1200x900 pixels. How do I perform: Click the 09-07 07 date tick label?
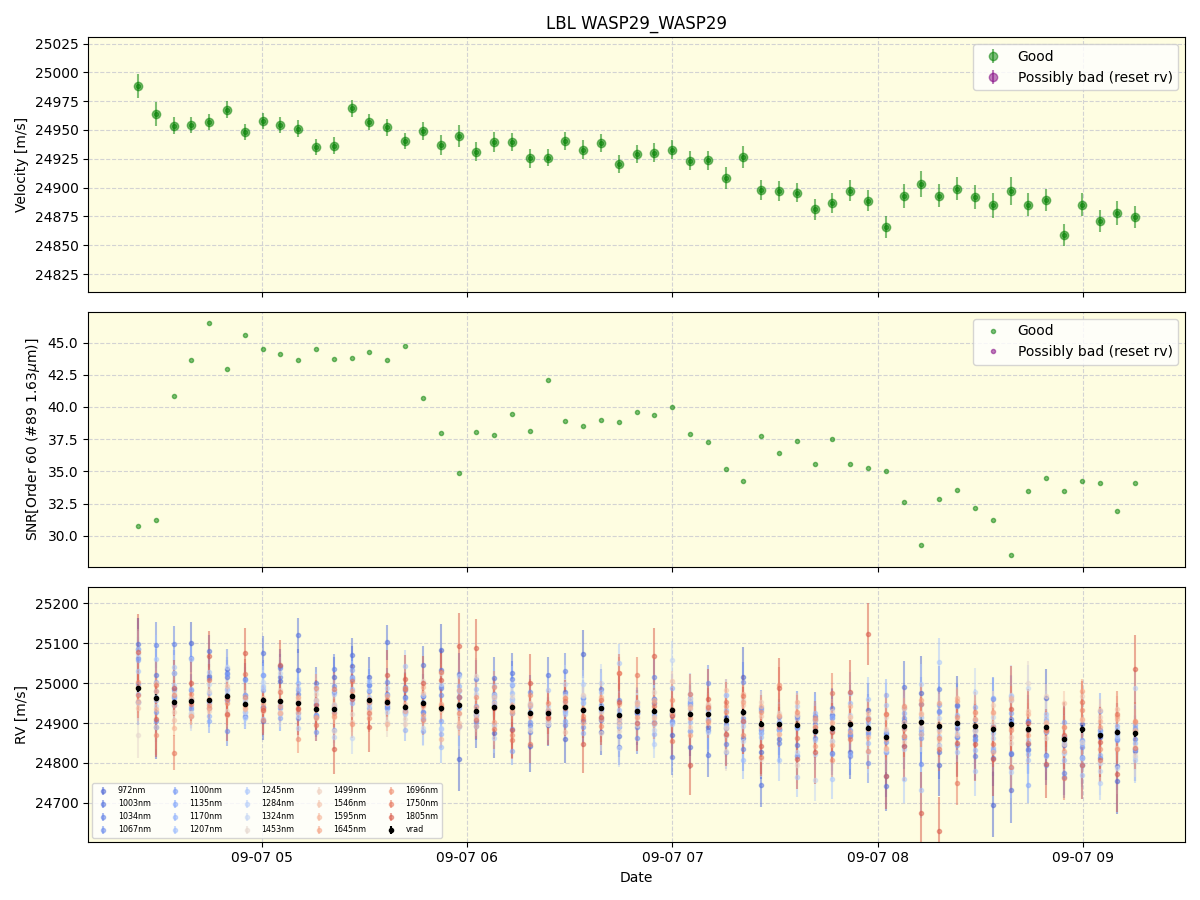[672, 856]
